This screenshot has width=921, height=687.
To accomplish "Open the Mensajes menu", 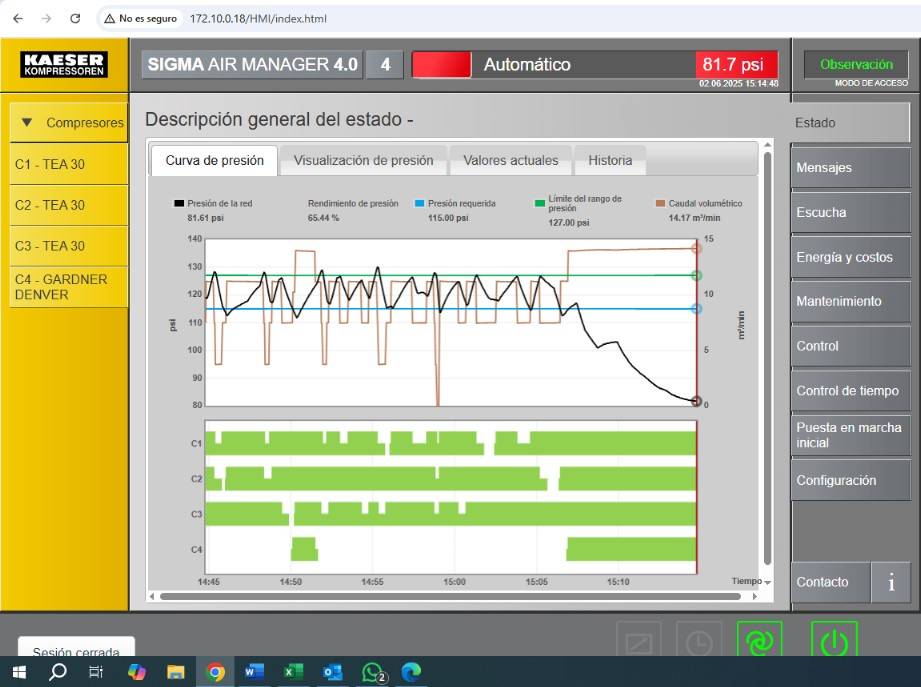I will point(851,167).
